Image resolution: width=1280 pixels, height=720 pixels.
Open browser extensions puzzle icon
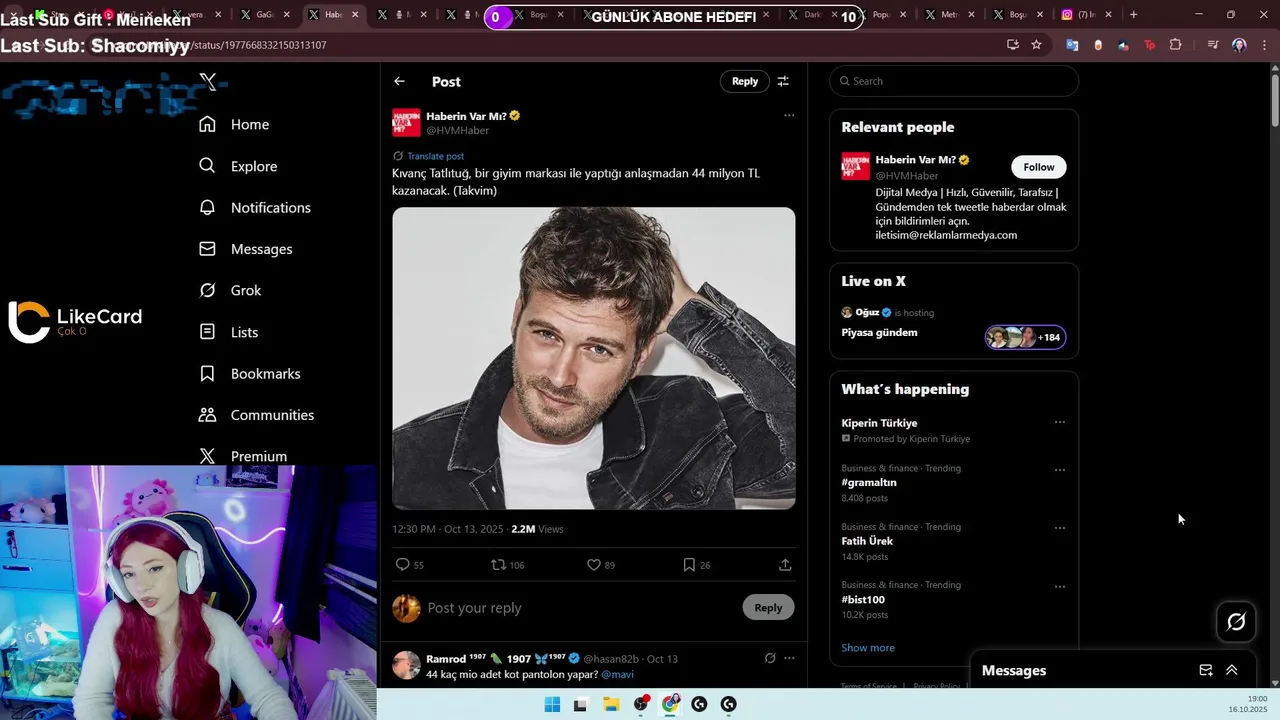tap(1175, 45)
